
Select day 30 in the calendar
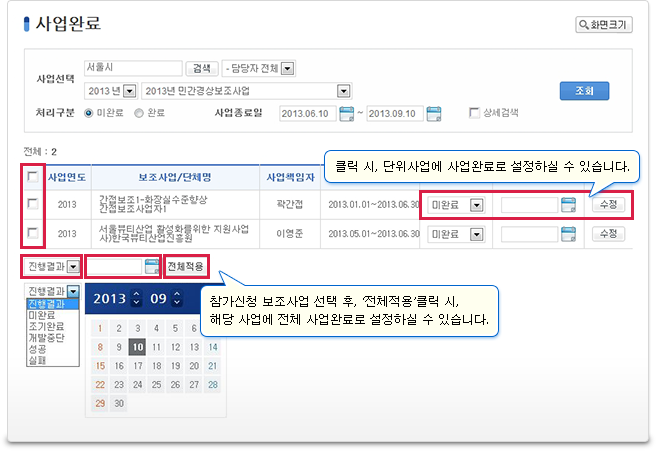119,403
